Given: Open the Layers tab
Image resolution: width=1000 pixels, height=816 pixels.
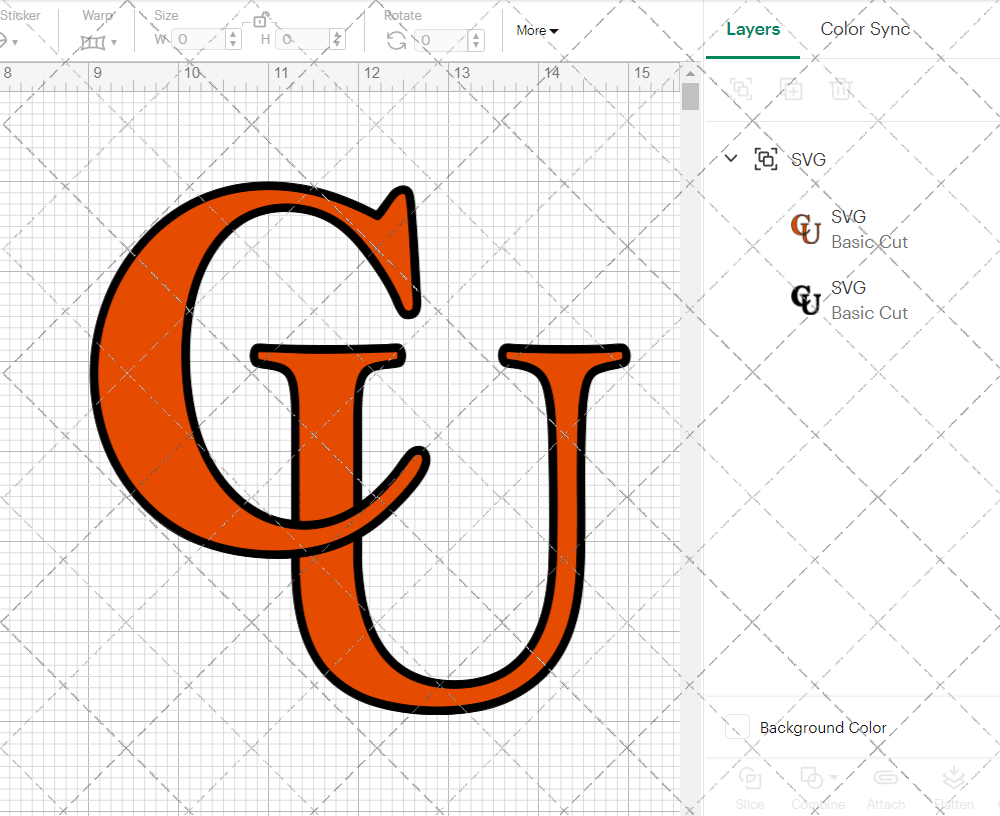Looking at the screenshot, I should coord(752,29).
